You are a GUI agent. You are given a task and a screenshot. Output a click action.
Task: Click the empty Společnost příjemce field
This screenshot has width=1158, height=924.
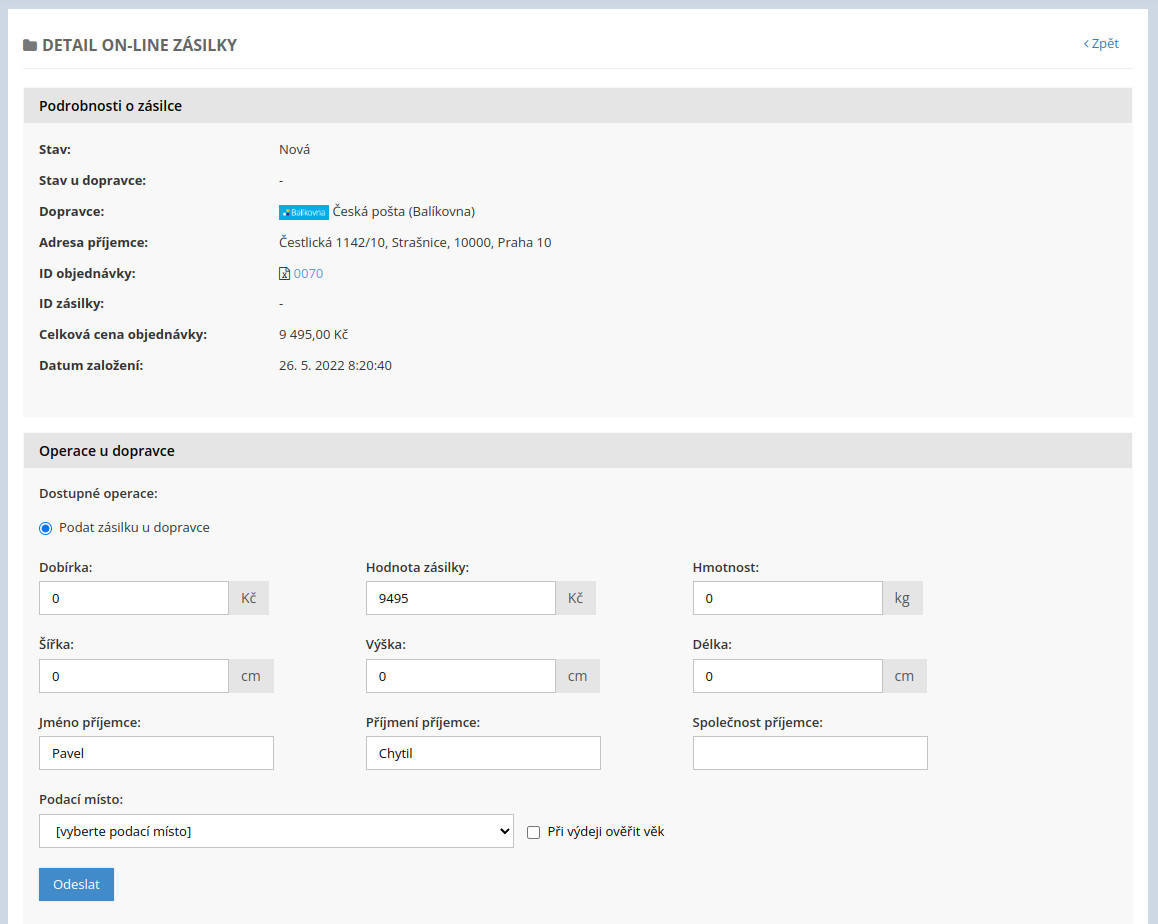(x=810, y=753)
